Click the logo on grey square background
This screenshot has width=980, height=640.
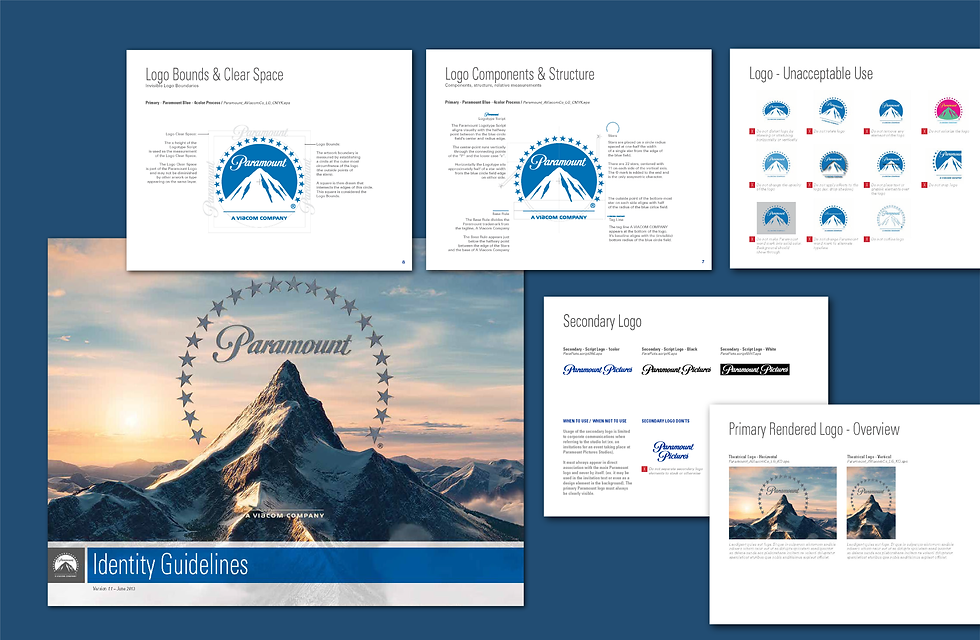776,218
